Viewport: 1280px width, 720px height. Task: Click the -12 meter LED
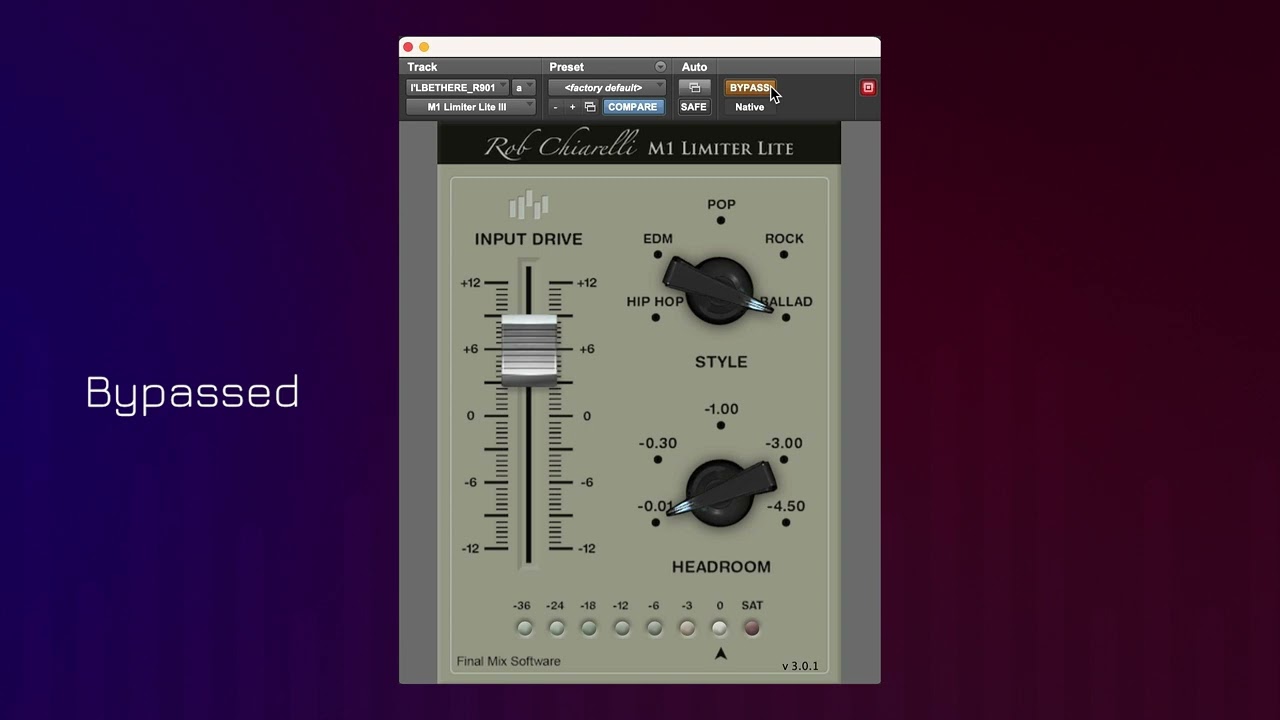pyautogui.click(x=622, y=628)
